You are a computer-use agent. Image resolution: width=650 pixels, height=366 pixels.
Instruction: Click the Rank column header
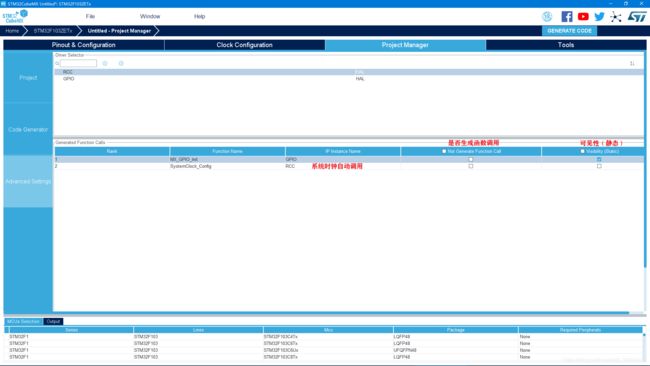[112, 151]
